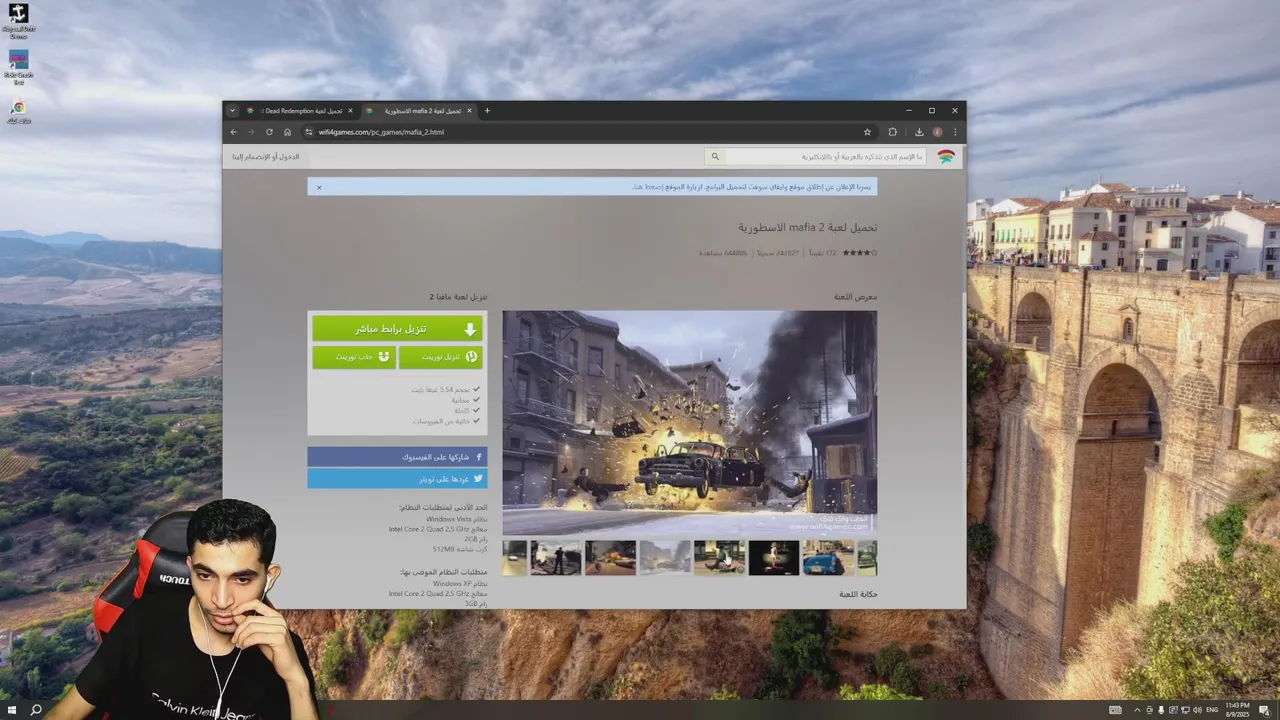Go to the browser home page
Image resolution: width=1280 pixels, height=720 pixels.
287,132
